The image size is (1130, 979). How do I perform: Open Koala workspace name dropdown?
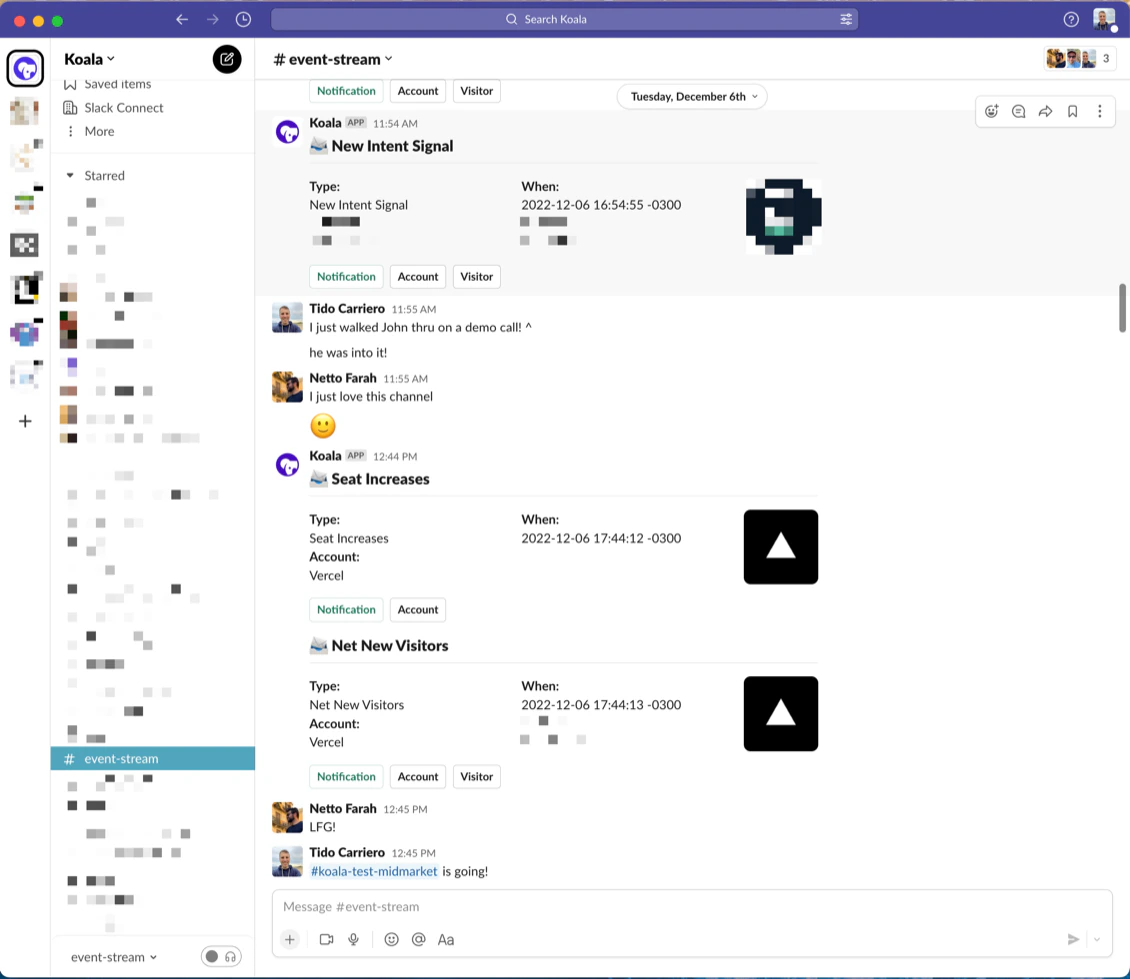click(89, 59)
